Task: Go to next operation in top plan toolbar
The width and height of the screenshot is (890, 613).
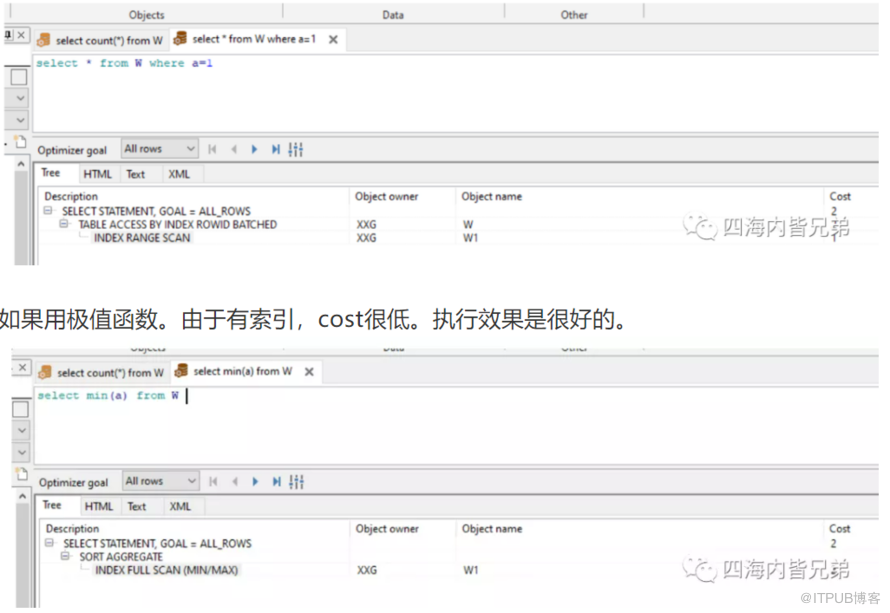Action: [254, 149]
